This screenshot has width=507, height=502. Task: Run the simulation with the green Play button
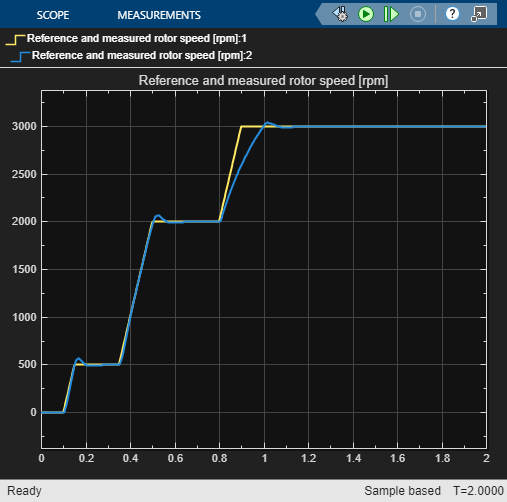(366, 14)
